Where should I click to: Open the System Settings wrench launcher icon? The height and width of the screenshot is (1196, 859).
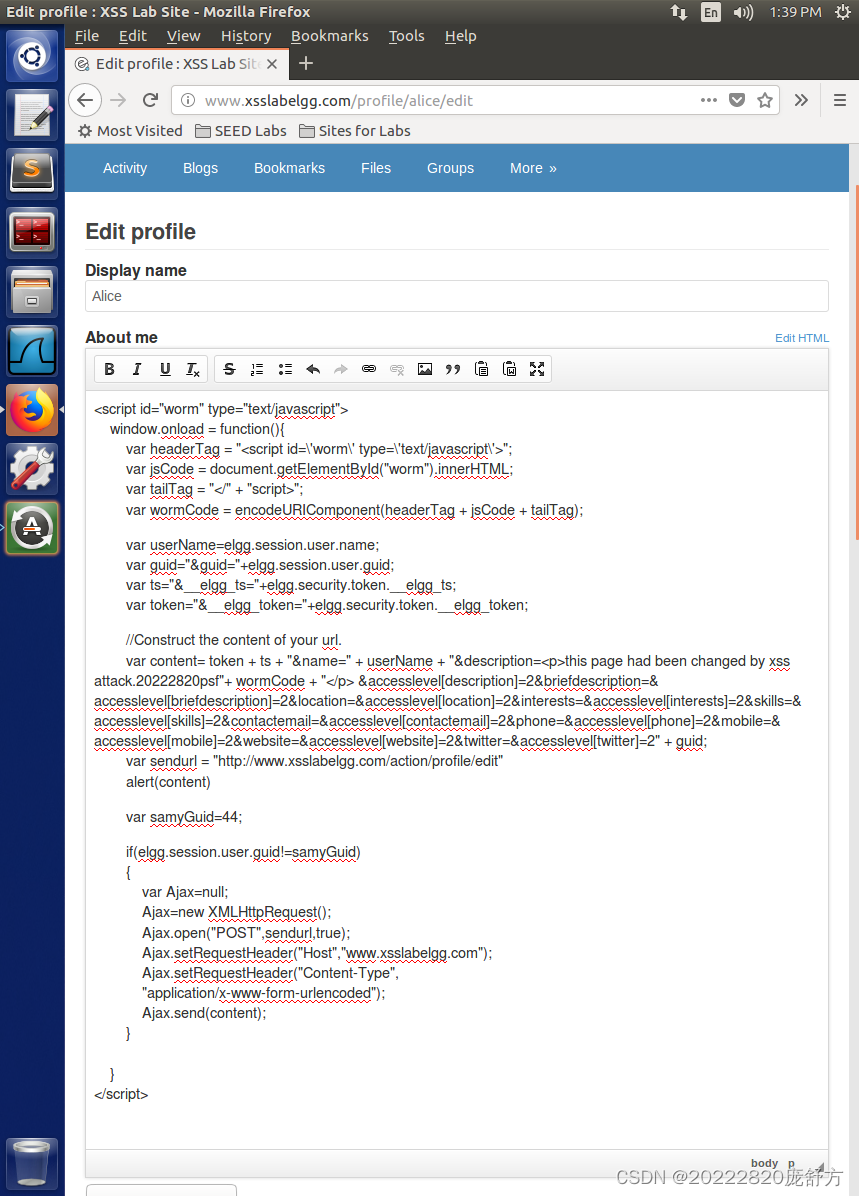pyautogui.click(x=32, y=468)
